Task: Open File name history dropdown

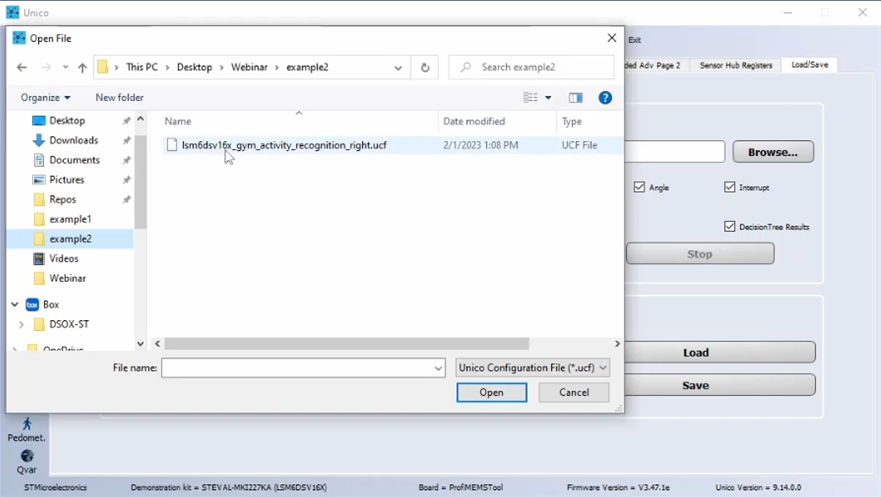Action: 438,368
